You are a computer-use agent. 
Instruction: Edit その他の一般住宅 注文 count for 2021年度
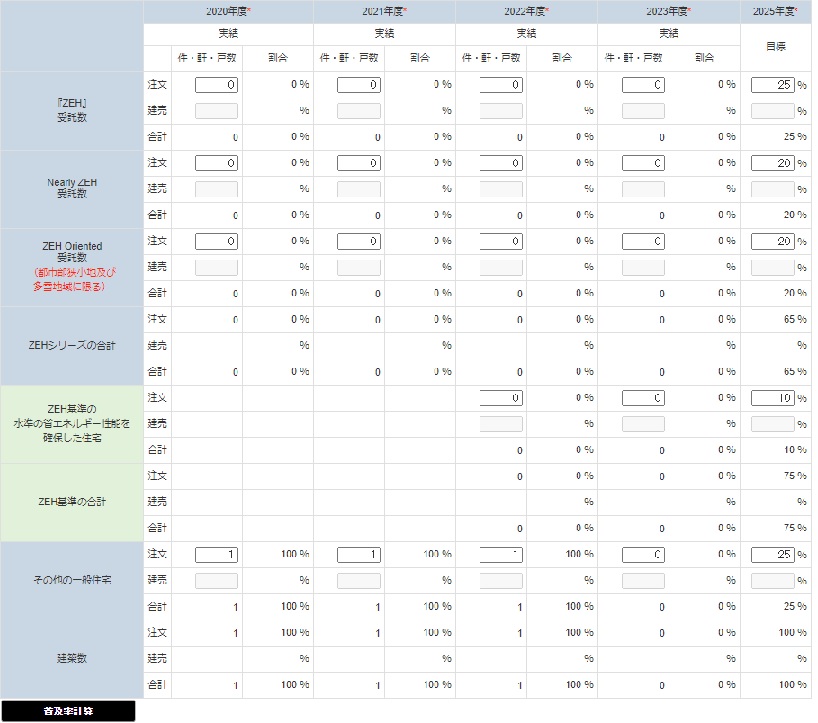coord(359,555)
